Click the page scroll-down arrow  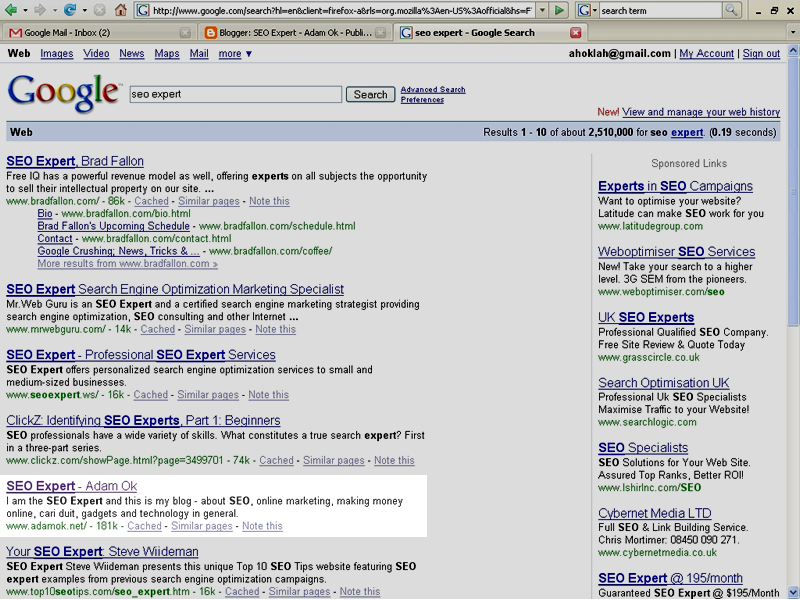(793, 592)
